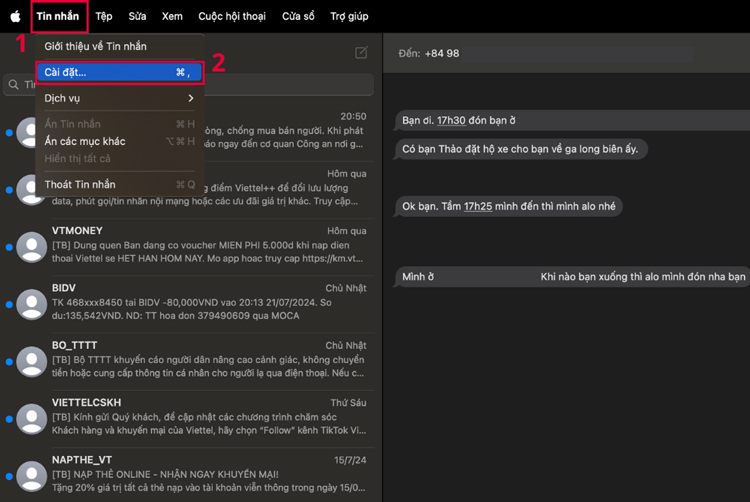This screenshot has height=502, width=750.
Task: Click the BO_TTTT contact avatar
Action: (x=32, y=362)
